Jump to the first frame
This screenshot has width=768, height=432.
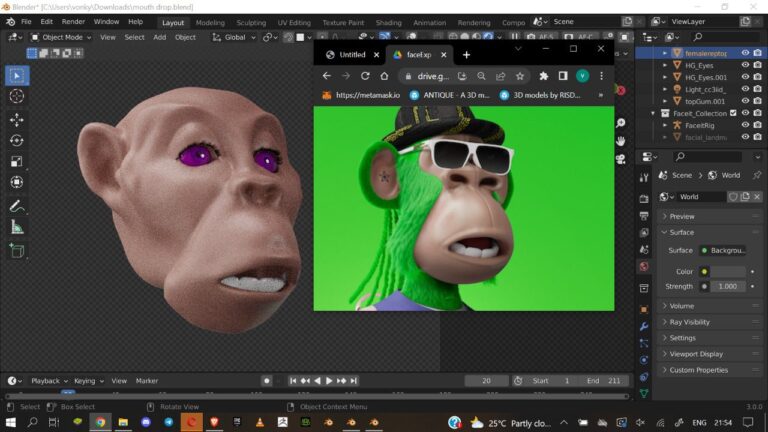click(293, 381)
